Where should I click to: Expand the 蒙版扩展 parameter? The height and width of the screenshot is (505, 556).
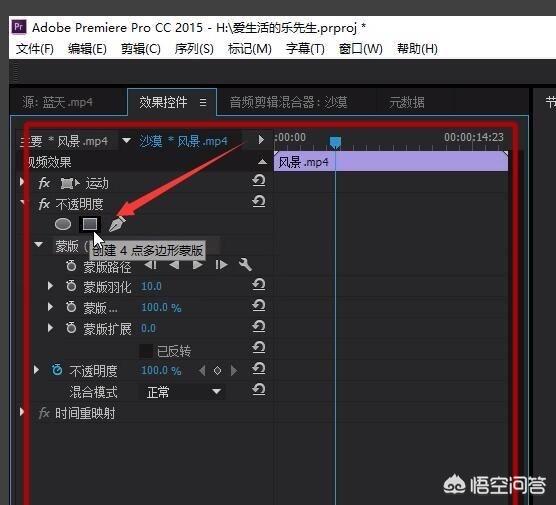pyautogui.click(x=51, y=328)
